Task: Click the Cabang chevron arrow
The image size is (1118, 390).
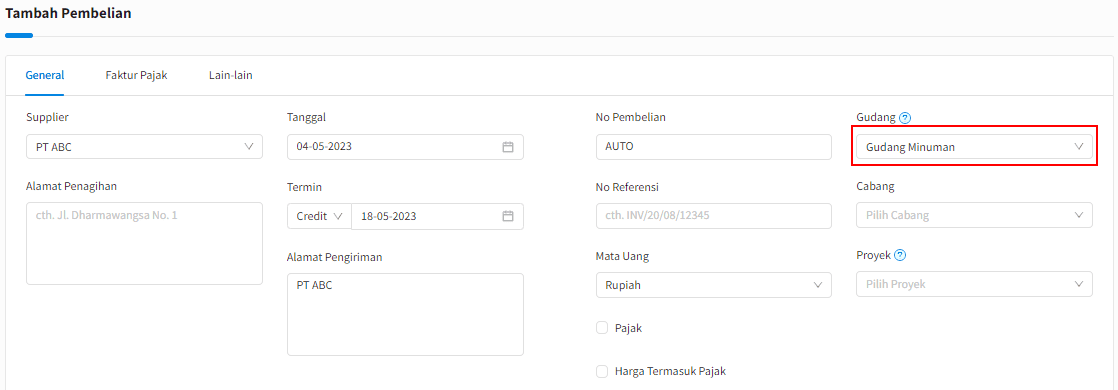Action: click(1078, 215)
